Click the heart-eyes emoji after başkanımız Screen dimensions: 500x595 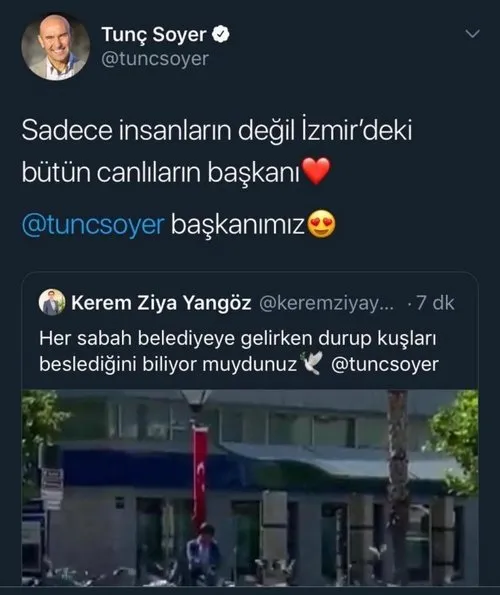[x=321, y=224]
